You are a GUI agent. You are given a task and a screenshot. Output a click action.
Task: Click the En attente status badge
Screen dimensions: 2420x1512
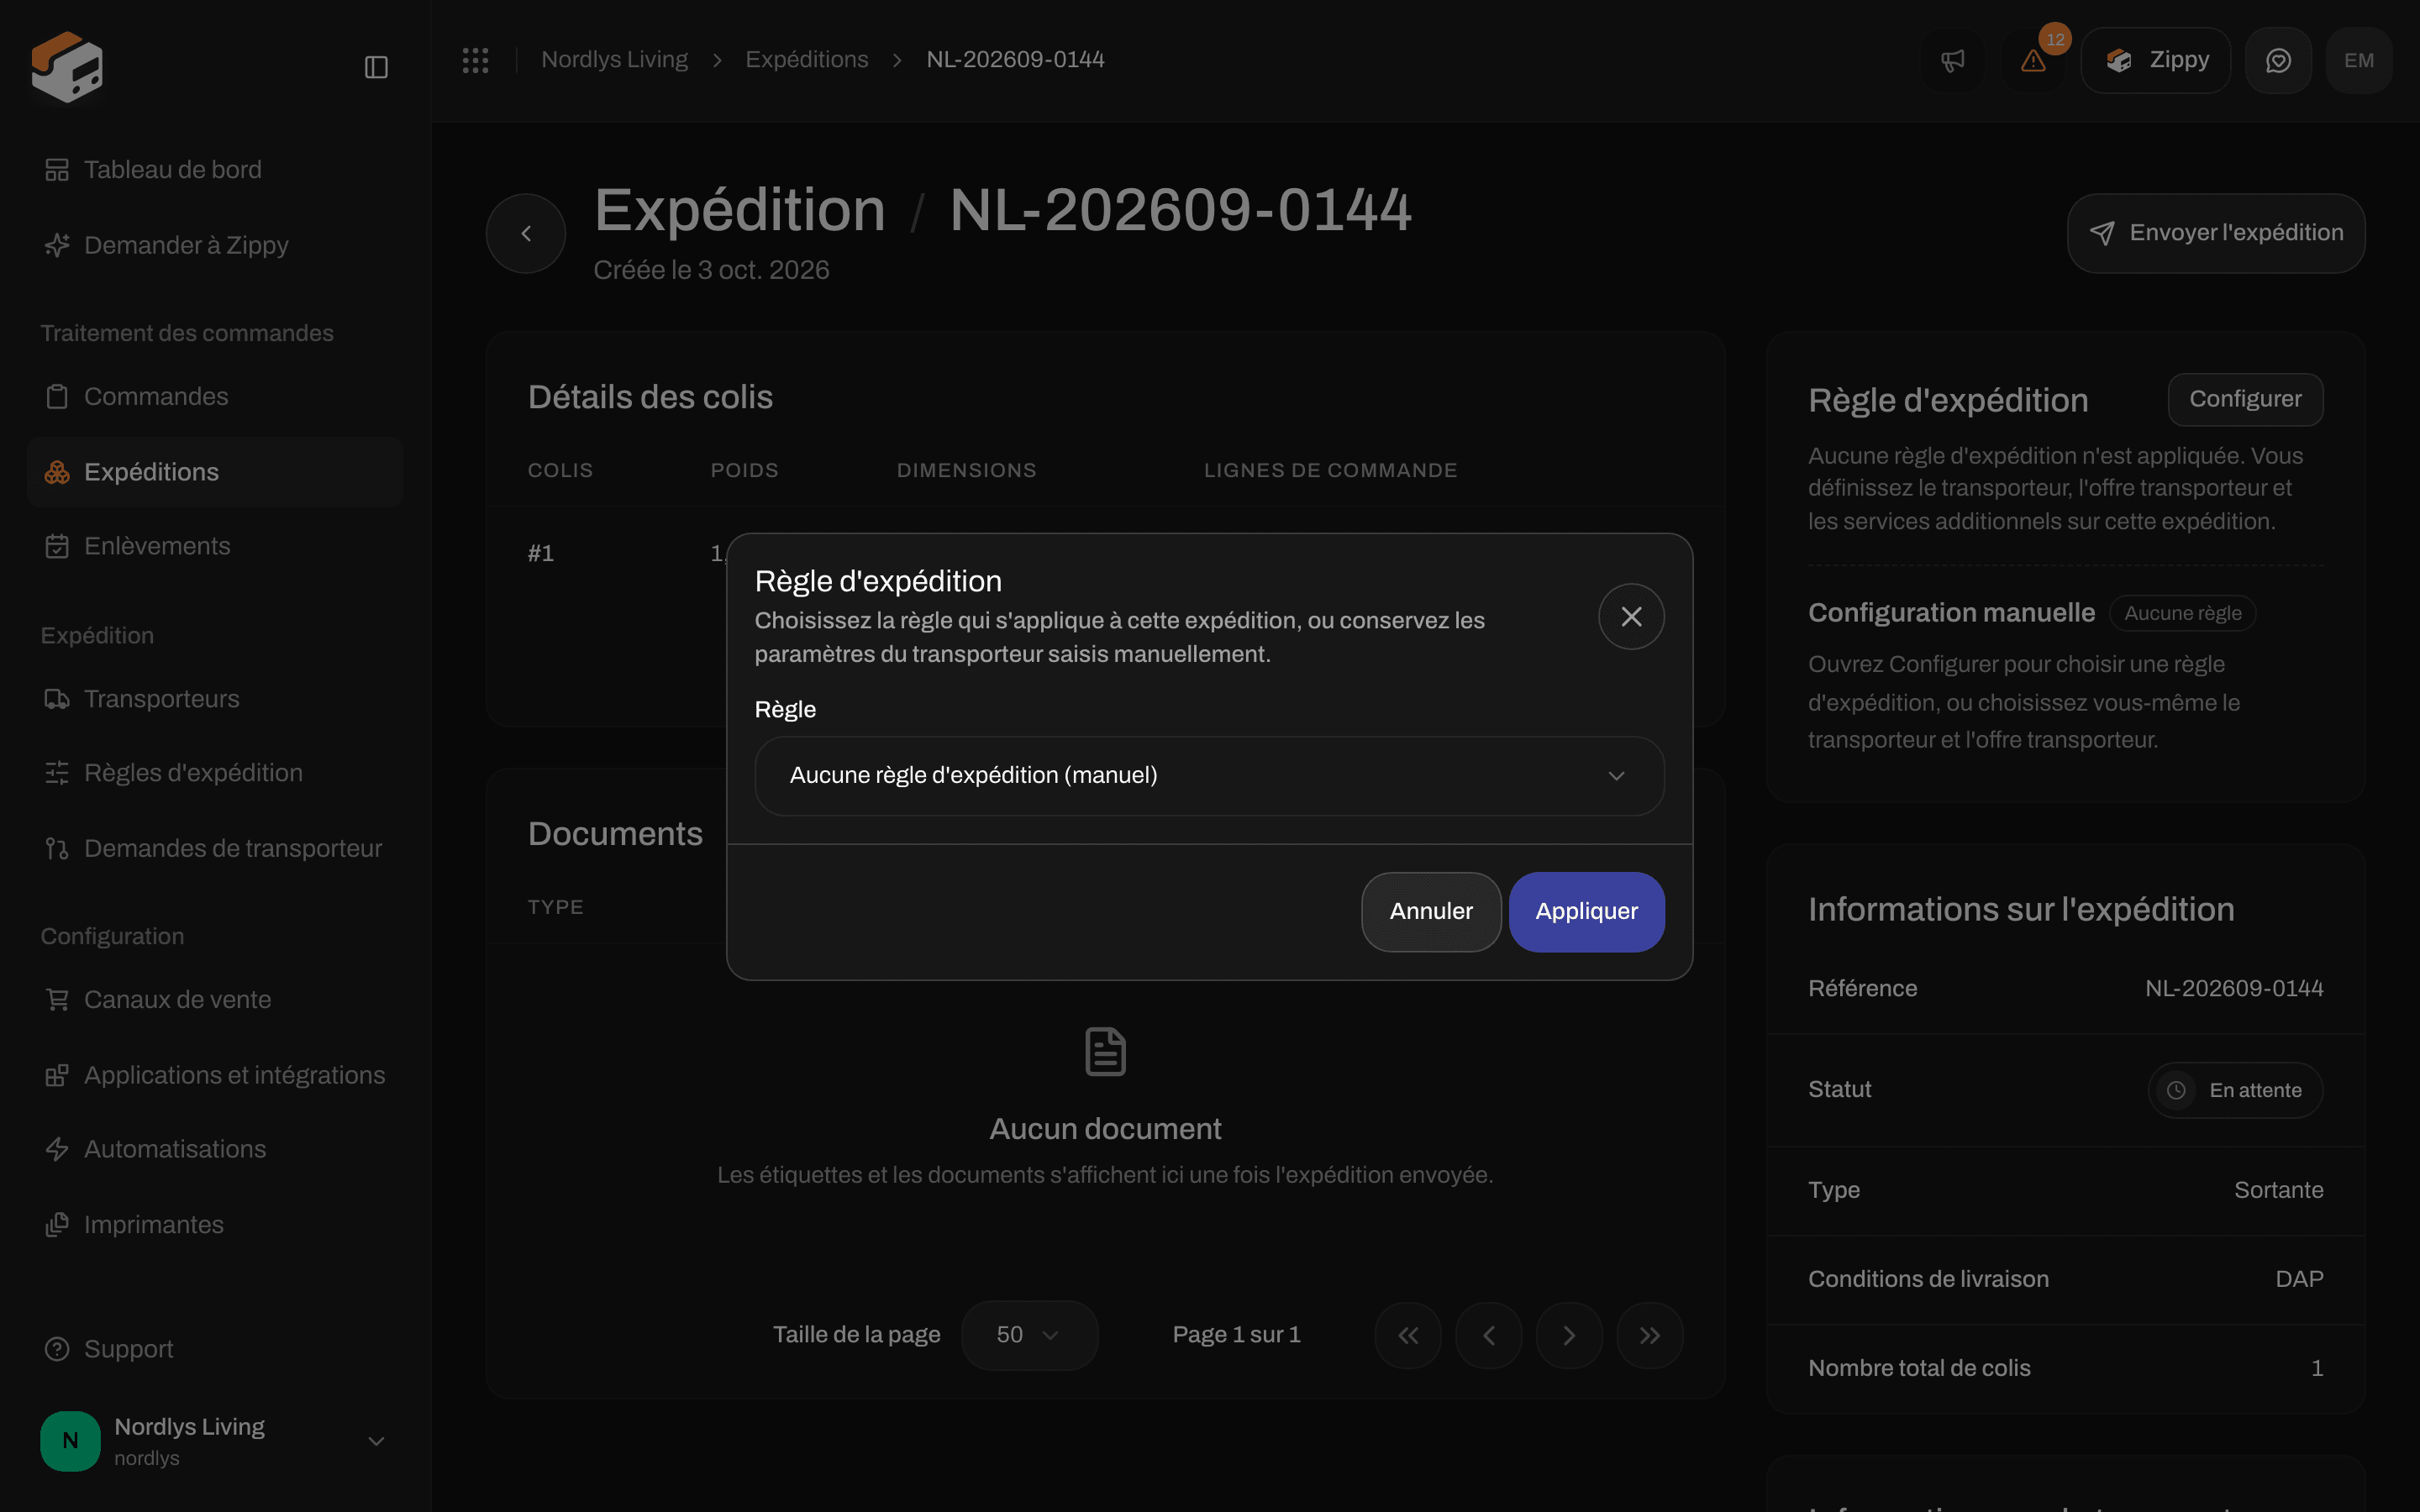coord(2235,1090)
